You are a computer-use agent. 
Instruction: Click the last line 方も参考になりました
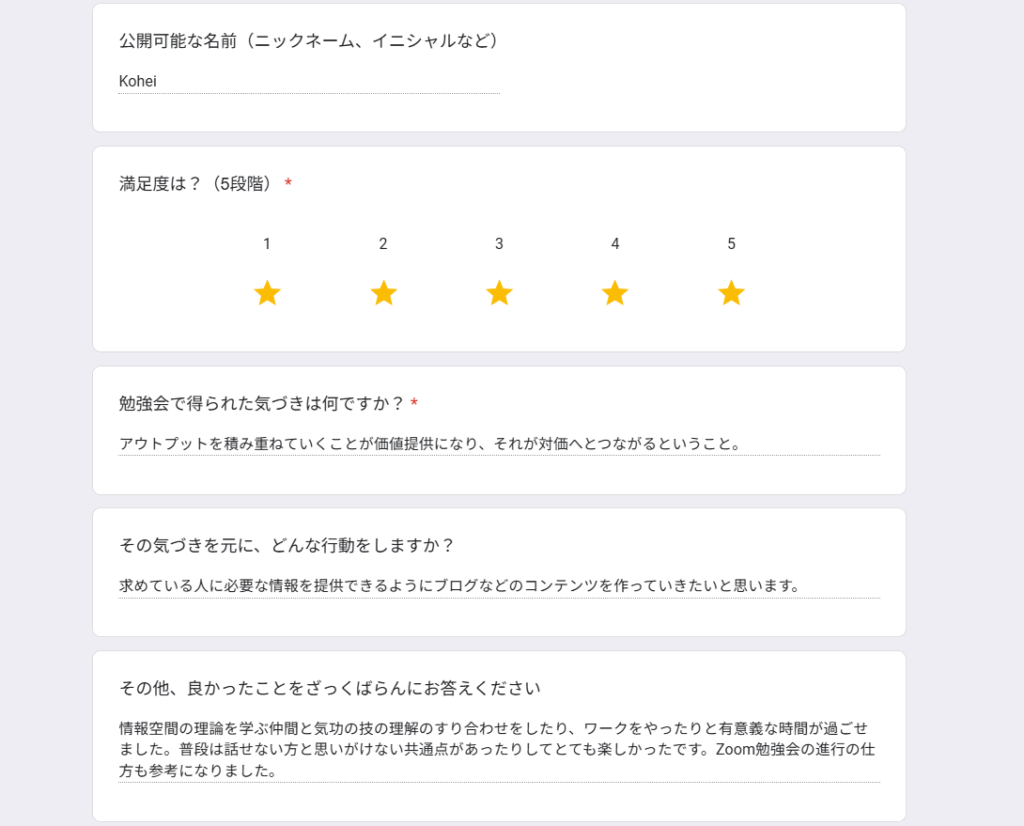[198, 770]
